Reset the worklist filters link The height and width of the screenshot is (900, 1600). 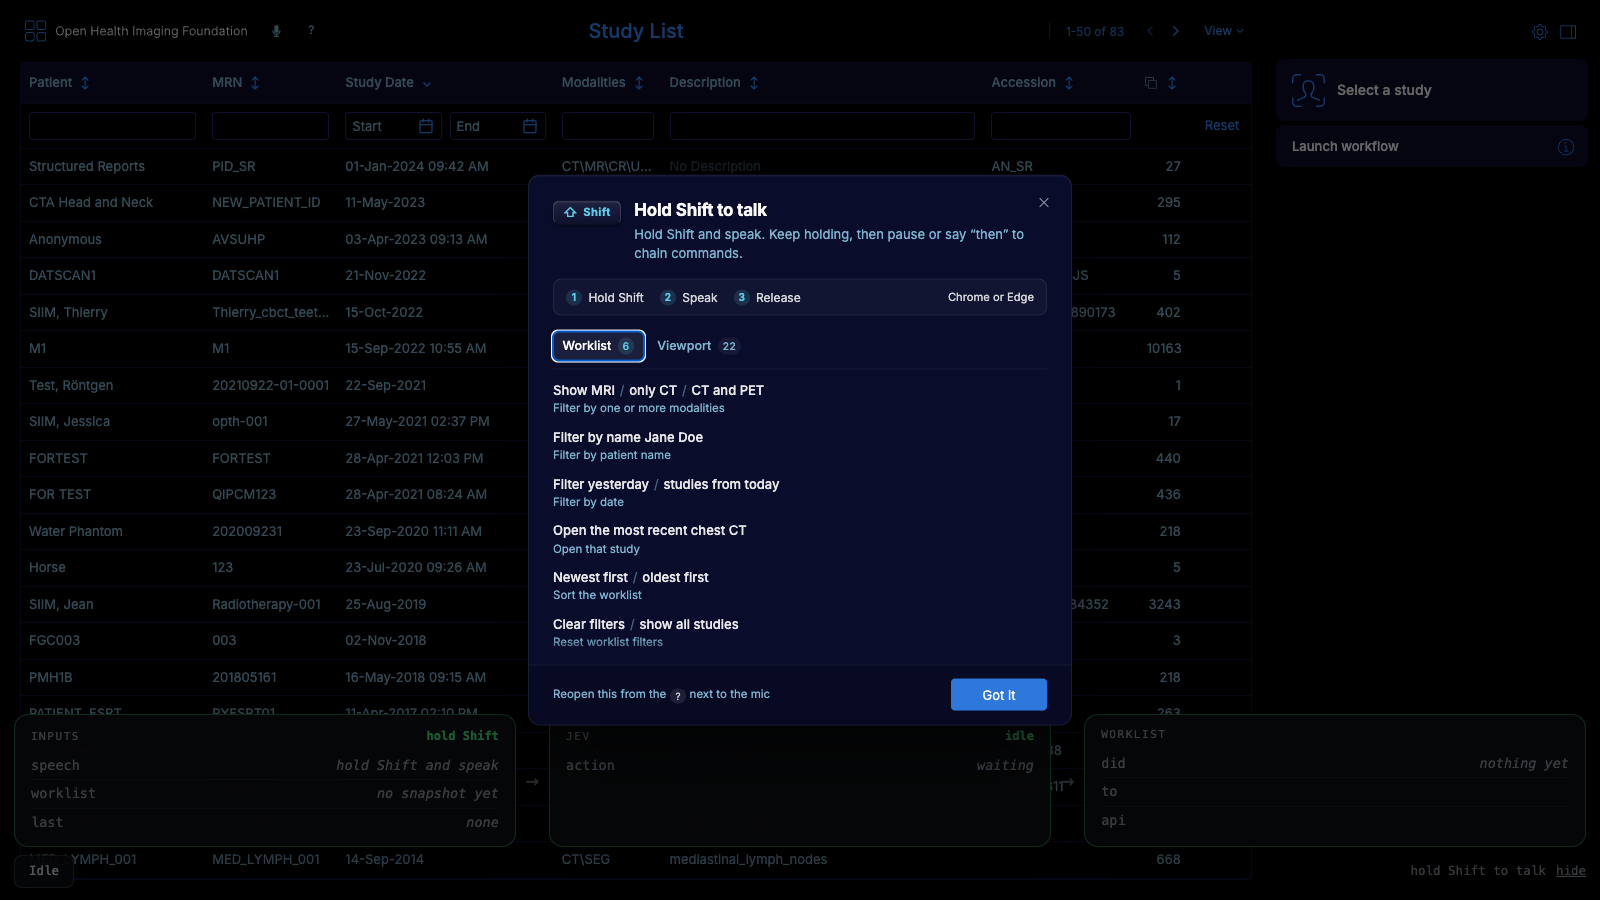click(x=1222, y=126)
